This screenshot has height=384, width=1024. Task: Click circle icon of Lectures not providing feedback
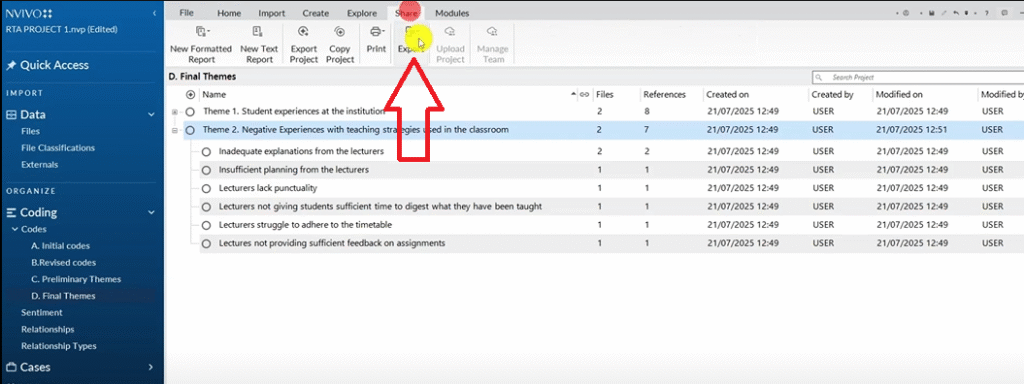click(206, 243)
